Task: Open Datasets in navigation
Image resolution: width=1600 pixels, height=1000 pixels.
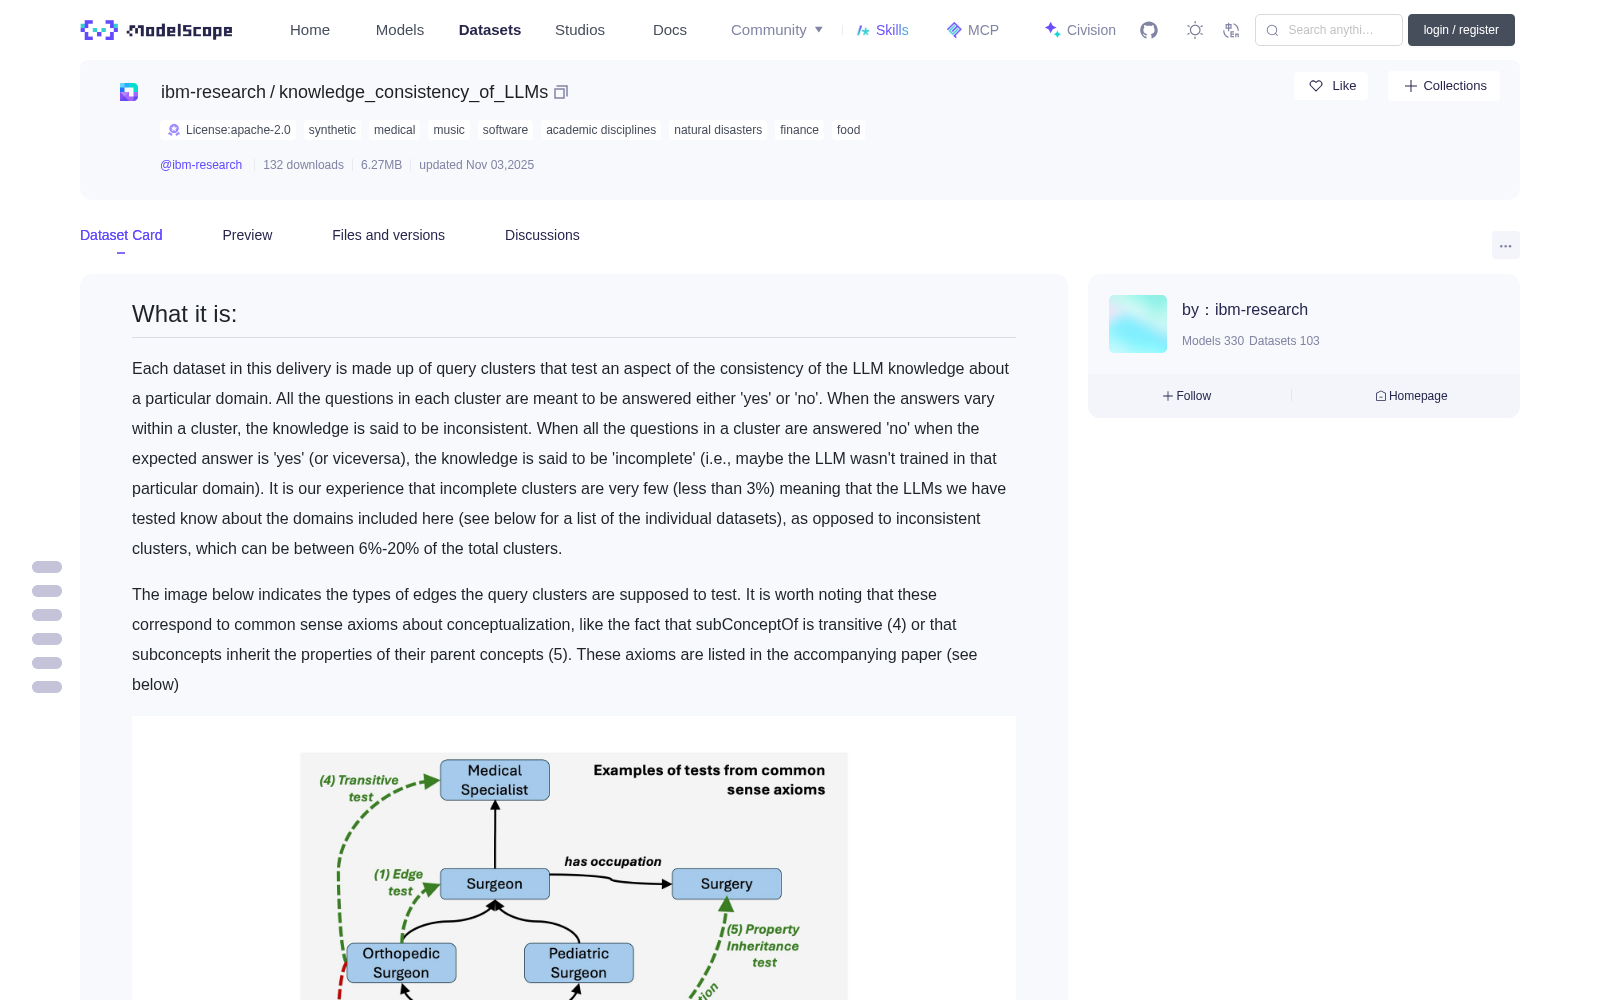Action: [490, 30]
